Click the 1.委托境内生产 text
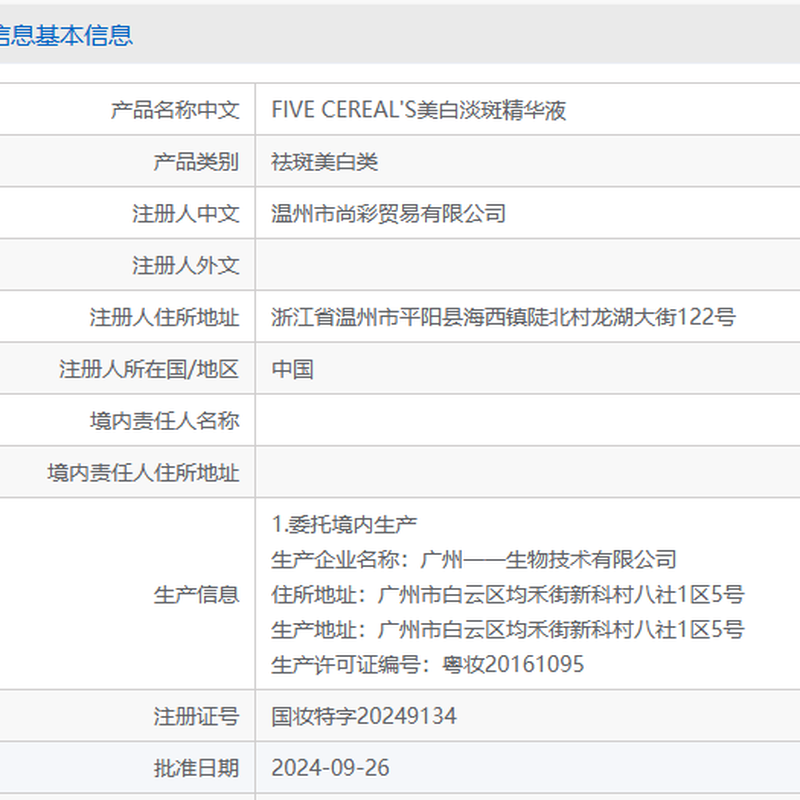Viewport: 800px width, 800px height. point(344,524)
